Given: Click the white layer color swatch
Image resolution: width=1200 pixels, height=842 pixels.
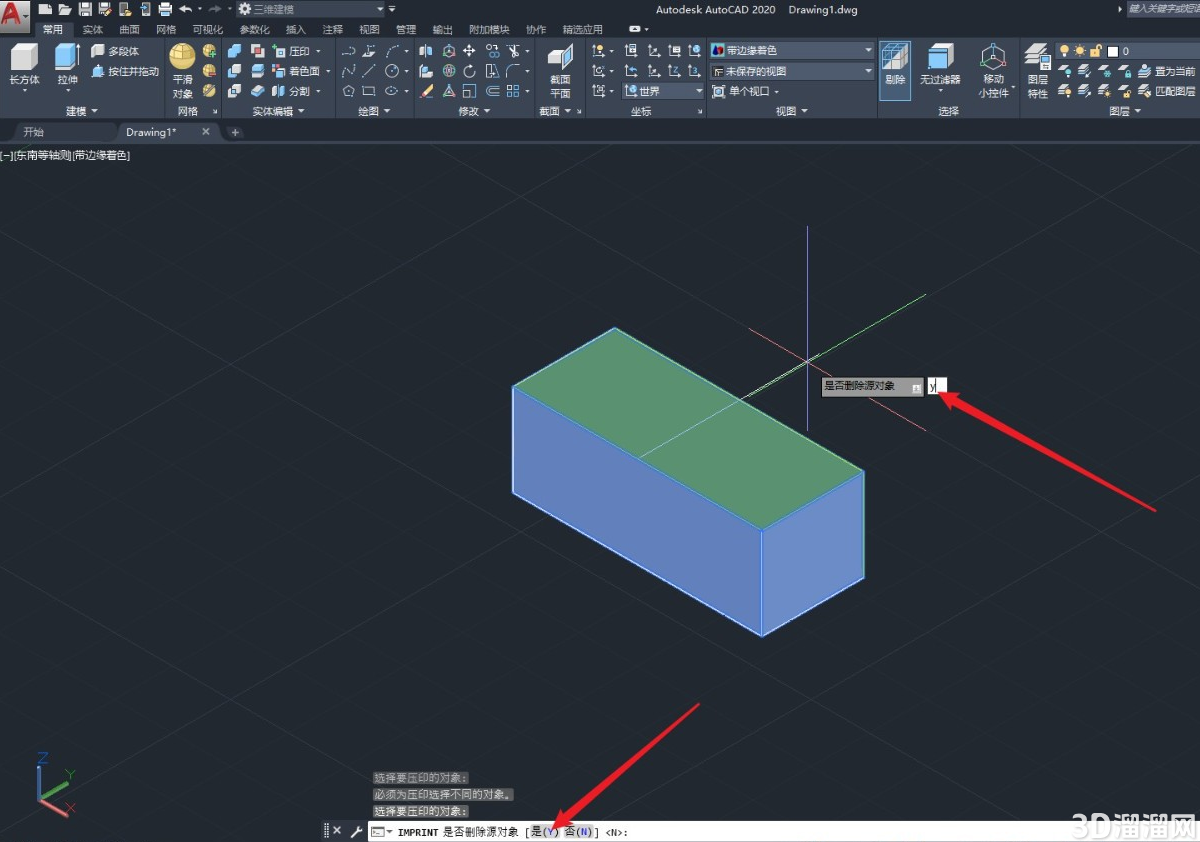Looking at the screenshot, I should pos(1112,51).
